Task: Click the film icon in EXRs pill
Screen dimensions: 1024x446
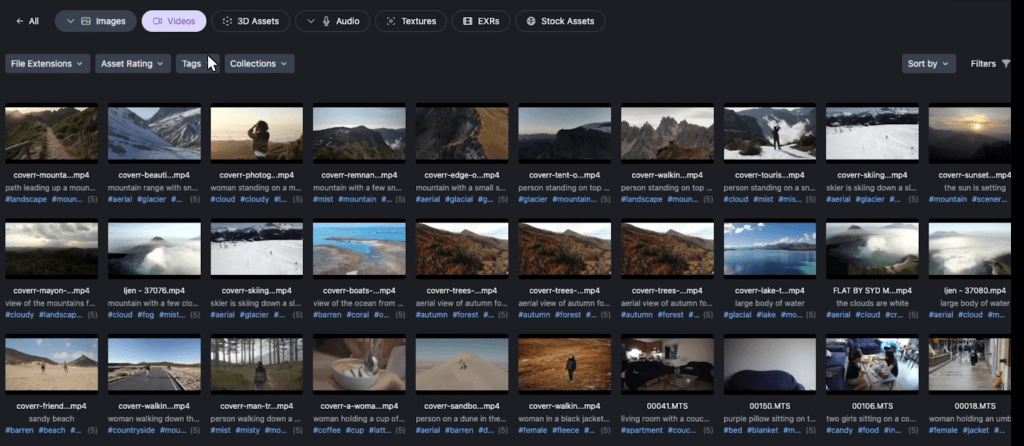Action: point(467,20)
